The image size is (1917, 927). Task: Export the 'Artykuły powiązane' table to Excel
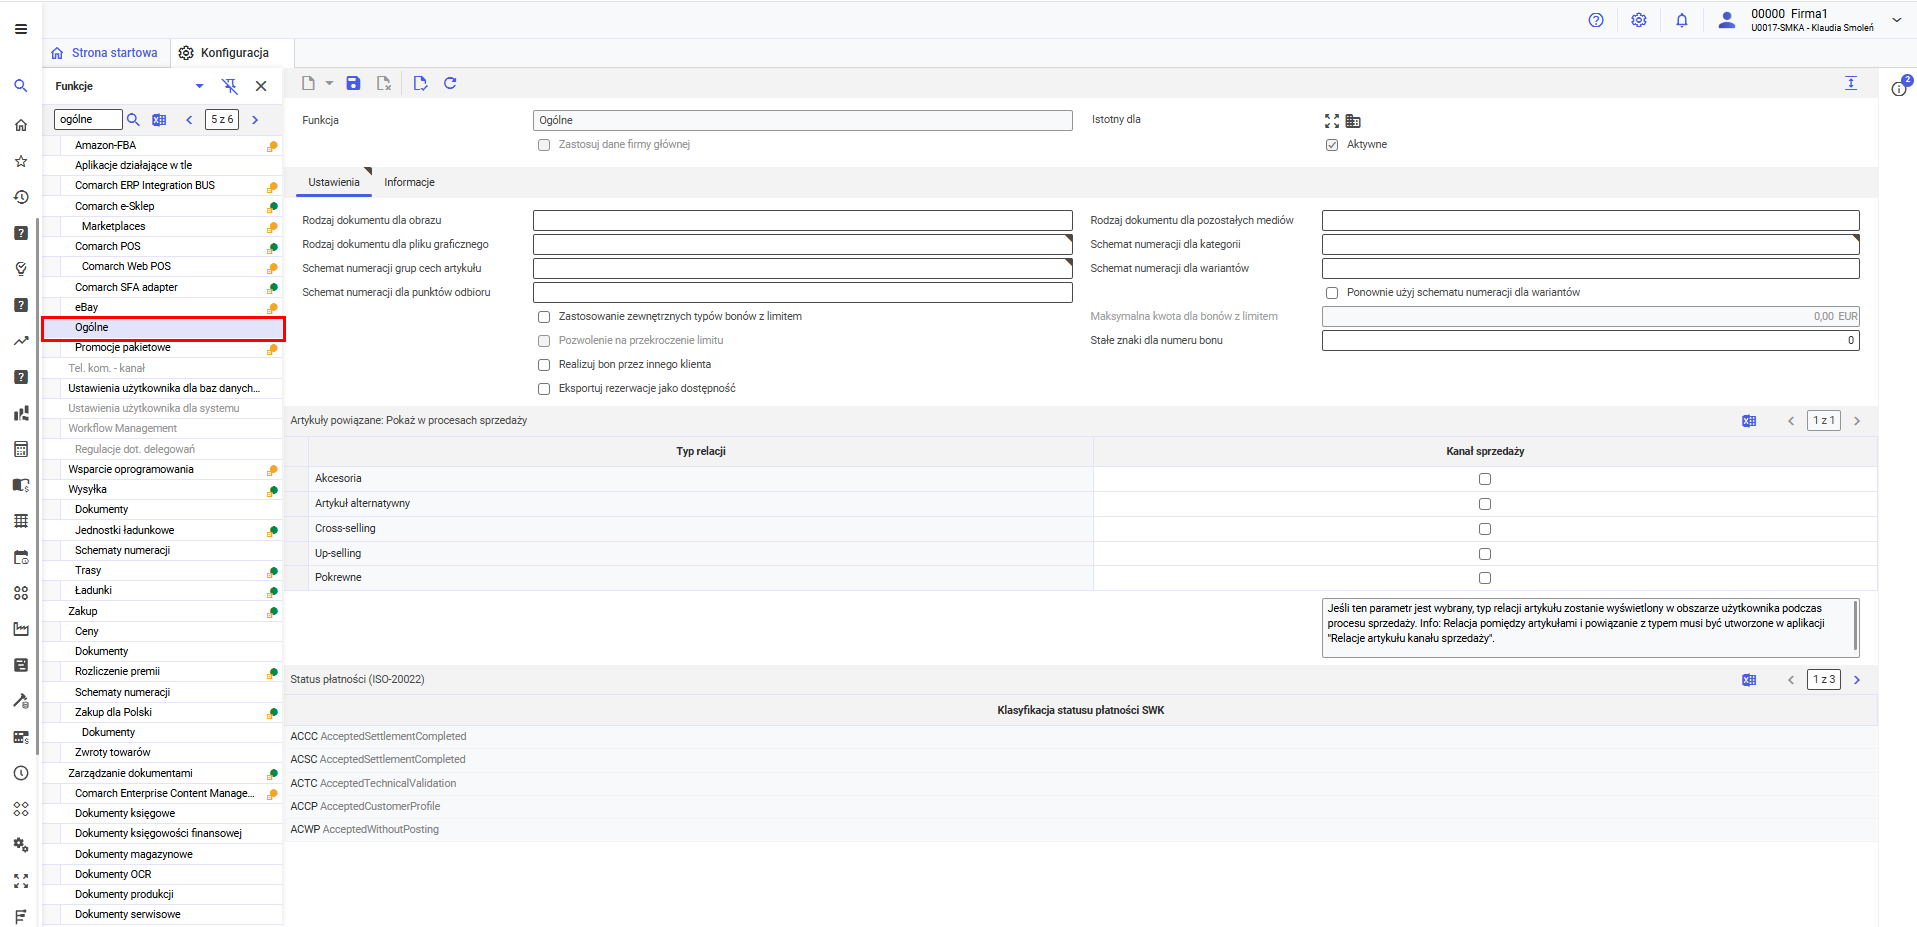(1749, 421)
